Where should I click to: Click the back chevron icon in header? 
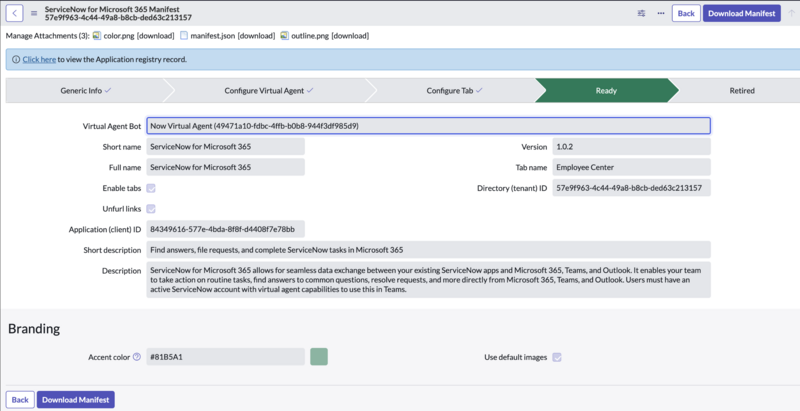click(14, 13)
